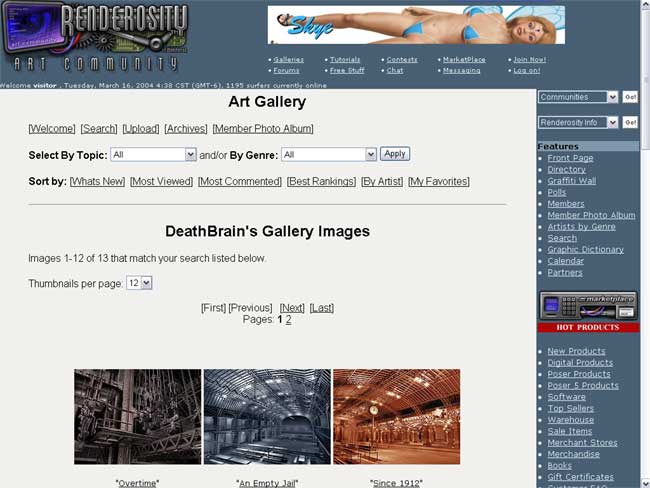Viewport: 650px width, 488px height.
Task: Open the MarketPlace header menu item
Action: (x=464, y=60)
